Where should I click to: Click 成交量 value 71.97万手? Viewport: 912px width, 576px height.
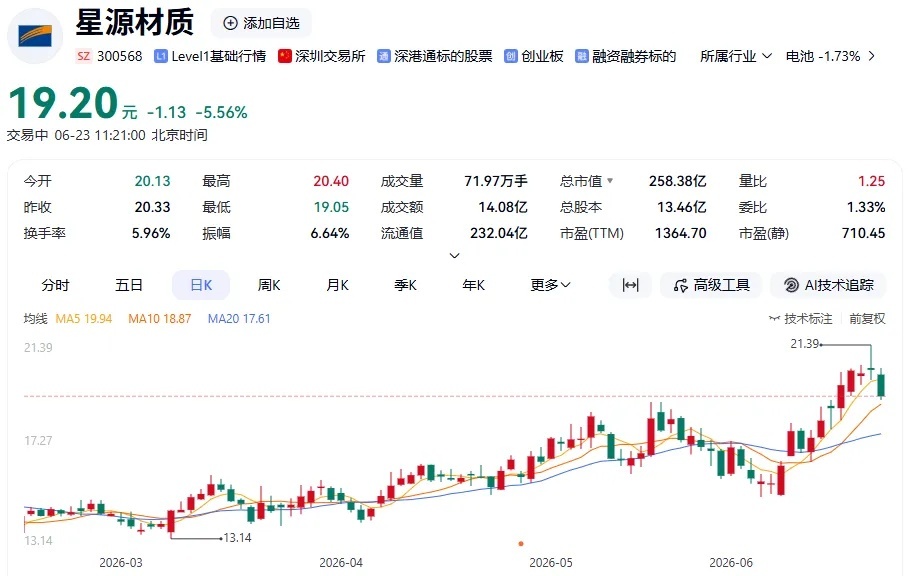tap(496, 181)
